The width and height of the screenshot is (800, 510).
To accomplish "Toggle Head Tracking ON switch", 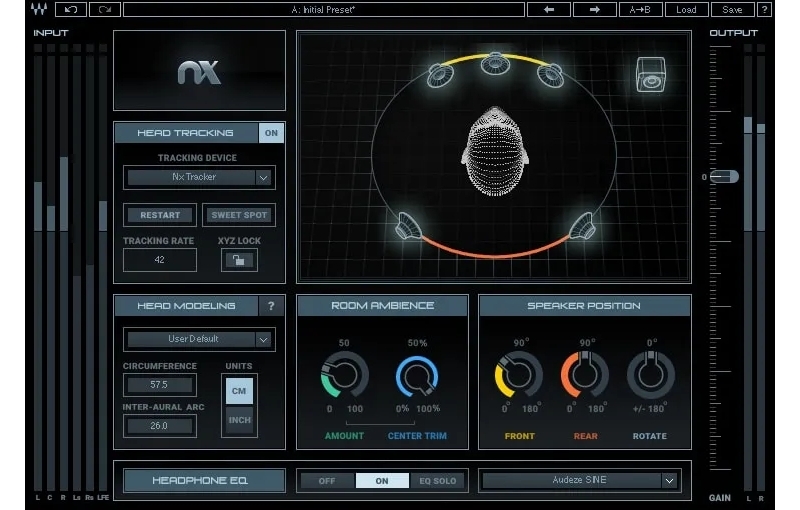I will 271,133.
